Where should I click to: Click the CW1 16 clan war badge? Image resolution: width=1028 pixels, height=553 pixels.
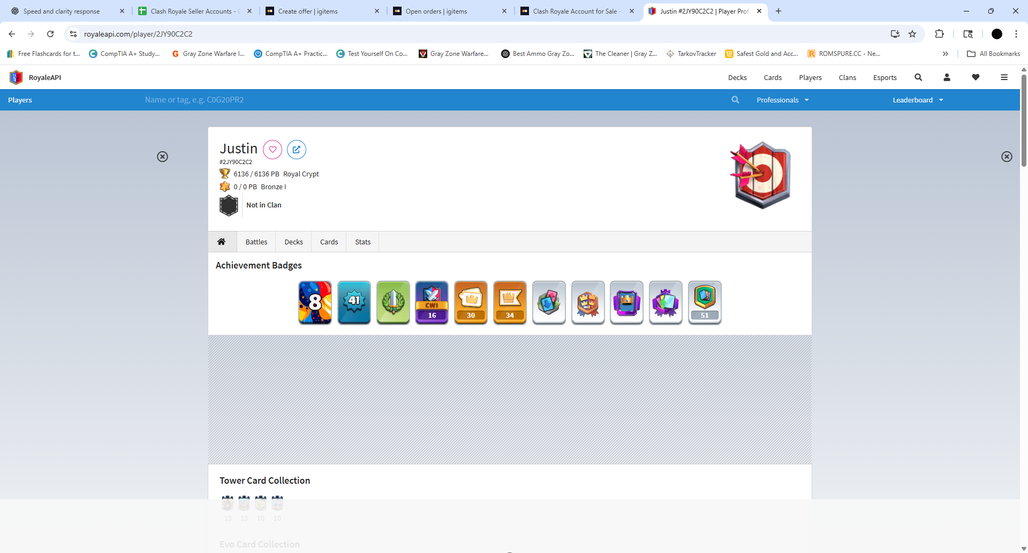coord(432,302)
